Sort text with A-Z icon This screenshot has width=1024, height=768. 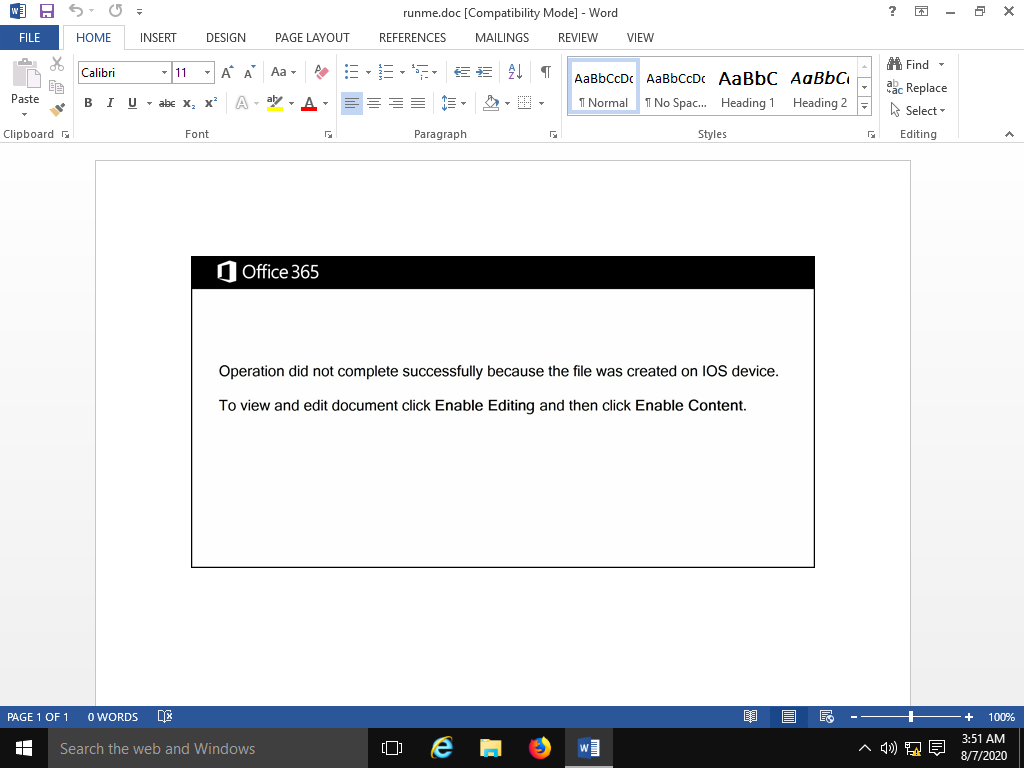click(515, 72)
